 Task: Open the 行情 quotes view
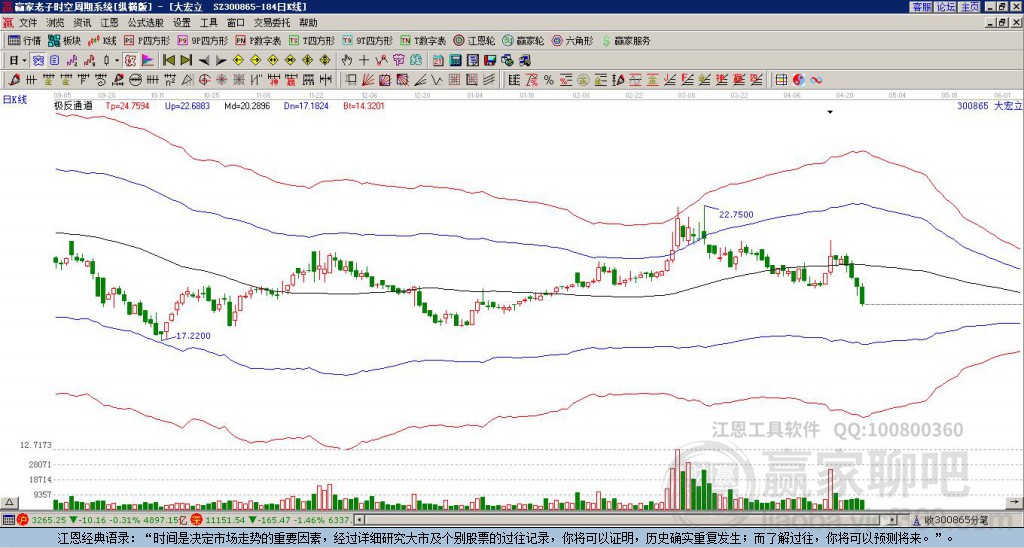(24, 40)
